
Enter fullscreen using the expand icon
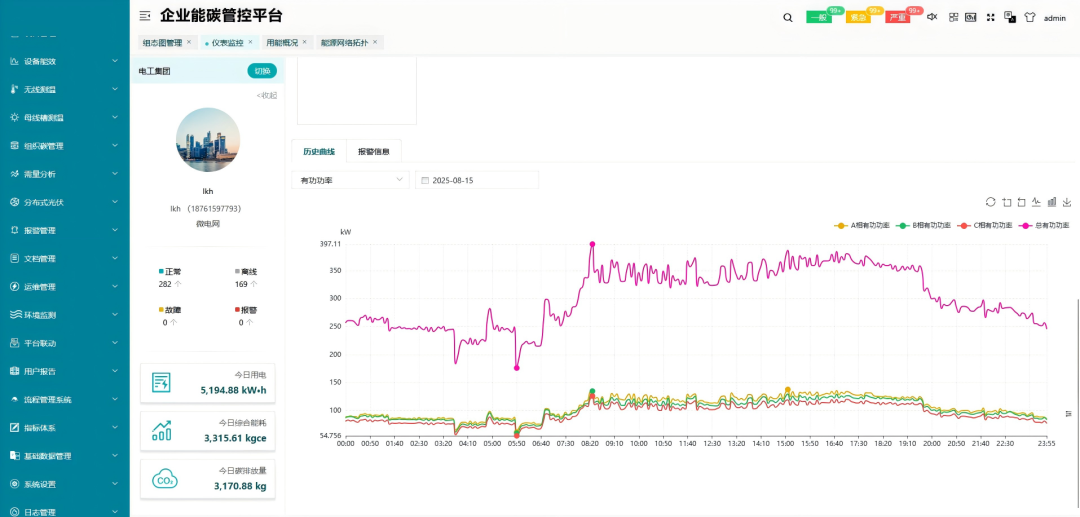pyautogui.click(x=990, y=17)
